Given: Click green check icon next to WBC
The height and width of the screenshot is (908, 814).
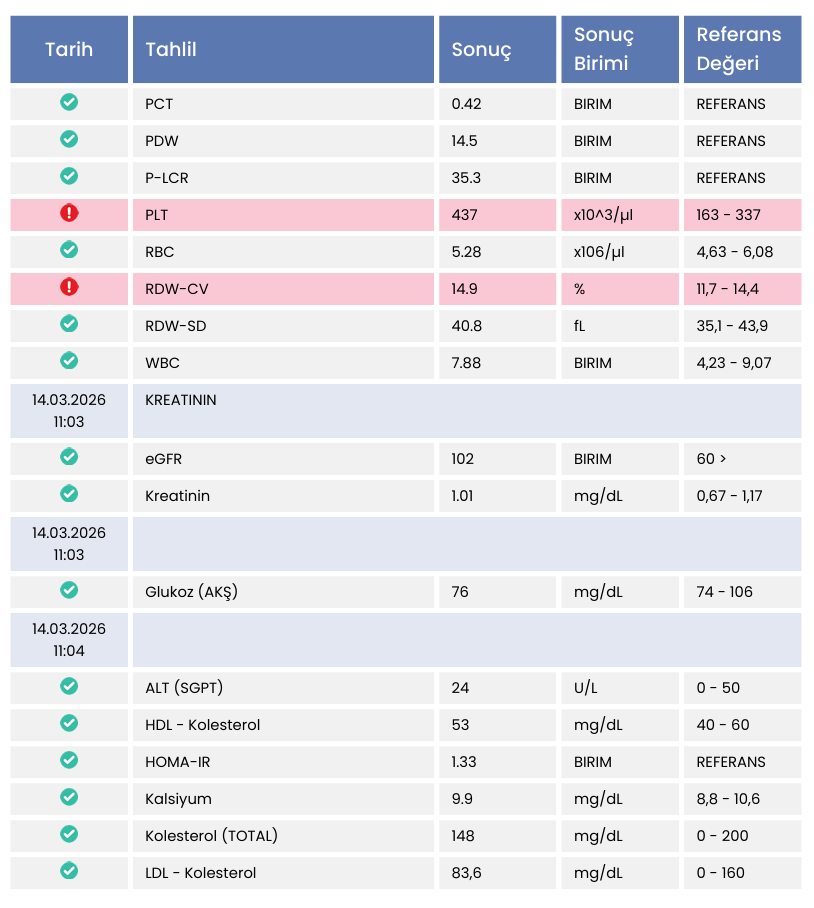Looking at the screenshot, I should click(x=69, y=361).
